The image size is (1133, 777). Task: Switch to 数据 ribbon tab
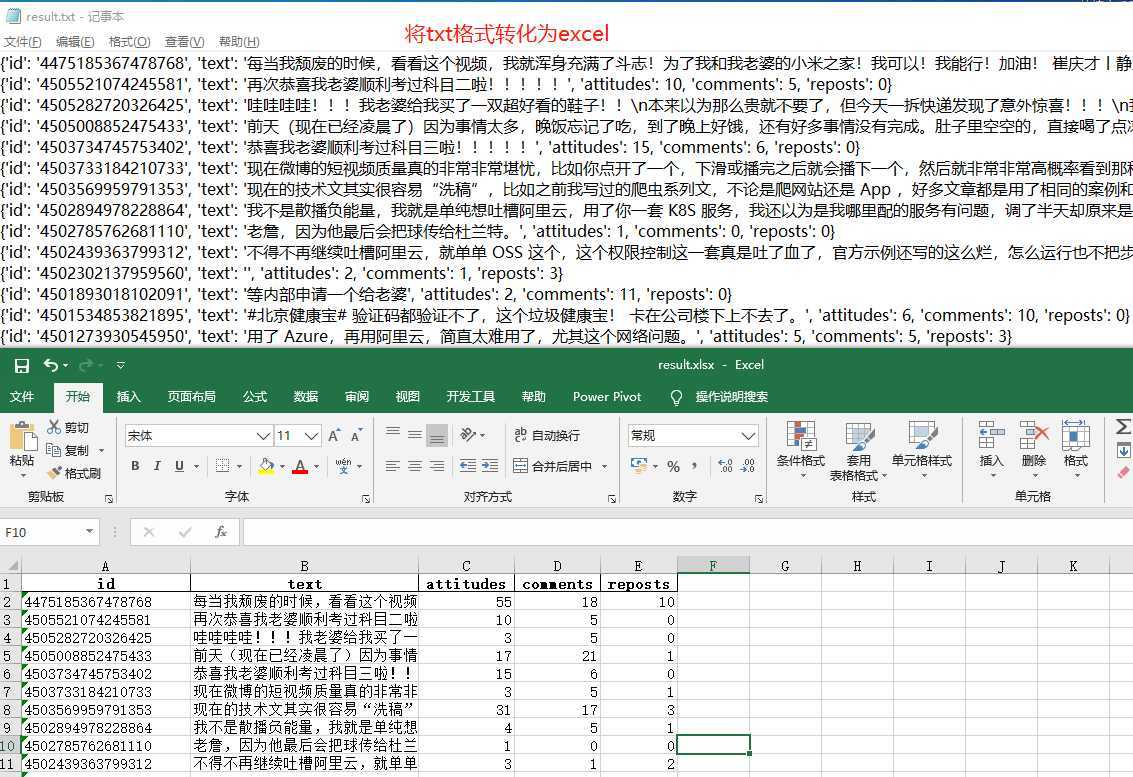pos(306,396)
